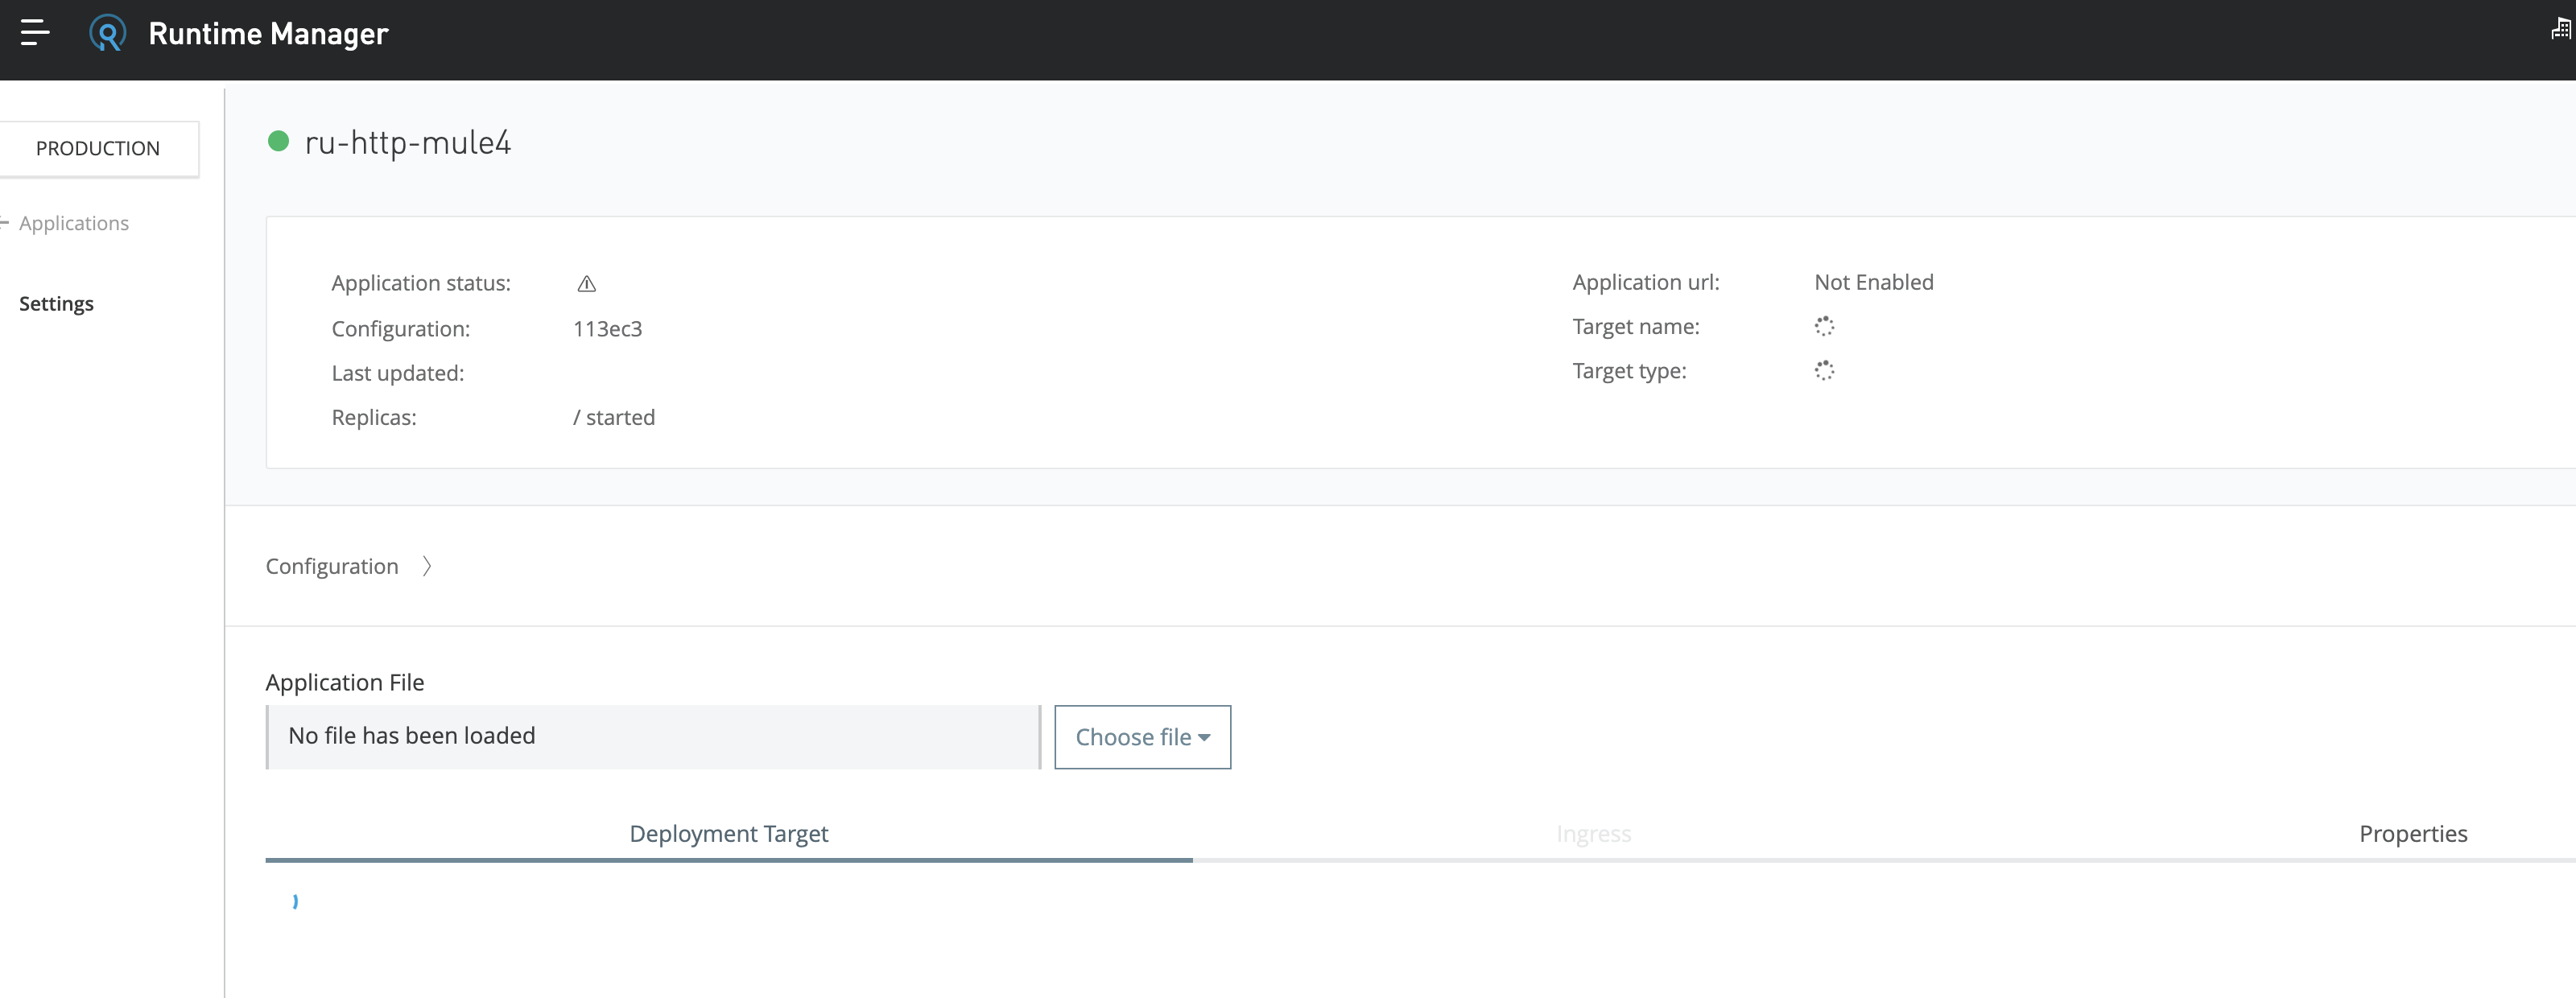2576x998 pixels.
Task: Click the Target type loading spinner
Action: click(1824, 371)
